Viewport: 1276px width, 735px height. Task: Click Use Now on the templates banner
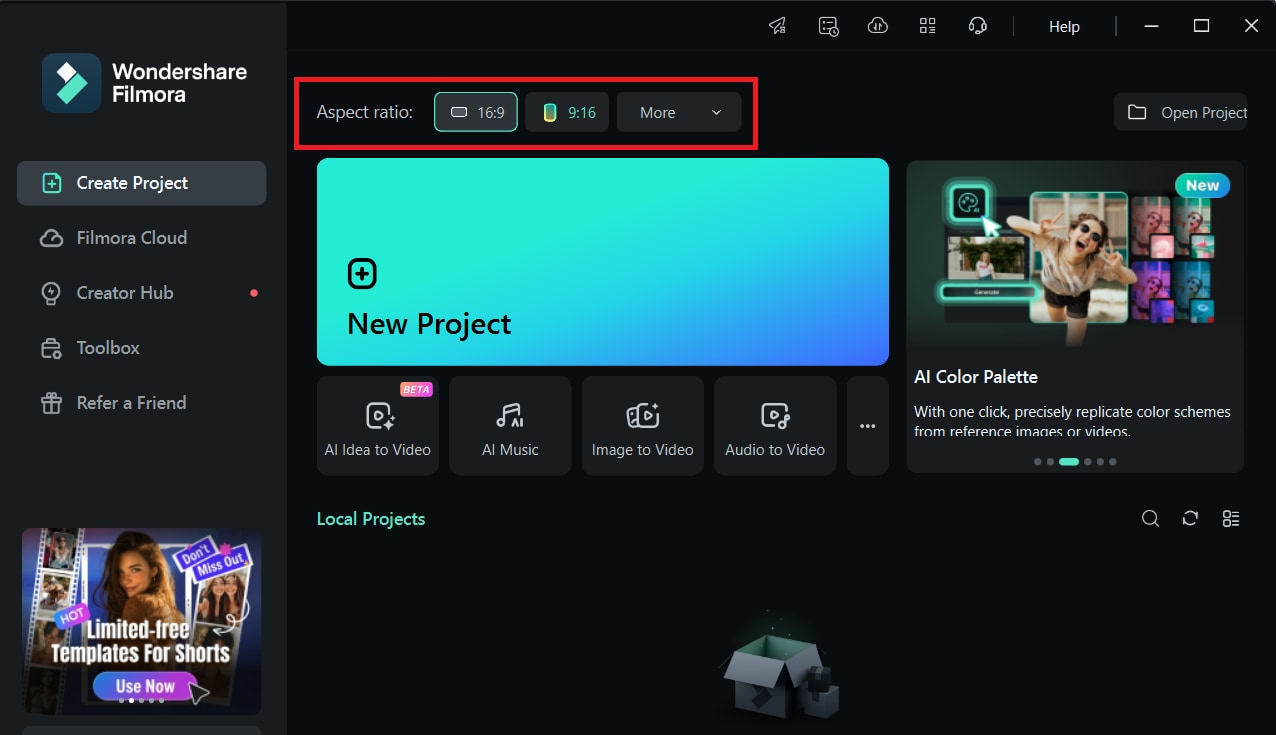145,686
